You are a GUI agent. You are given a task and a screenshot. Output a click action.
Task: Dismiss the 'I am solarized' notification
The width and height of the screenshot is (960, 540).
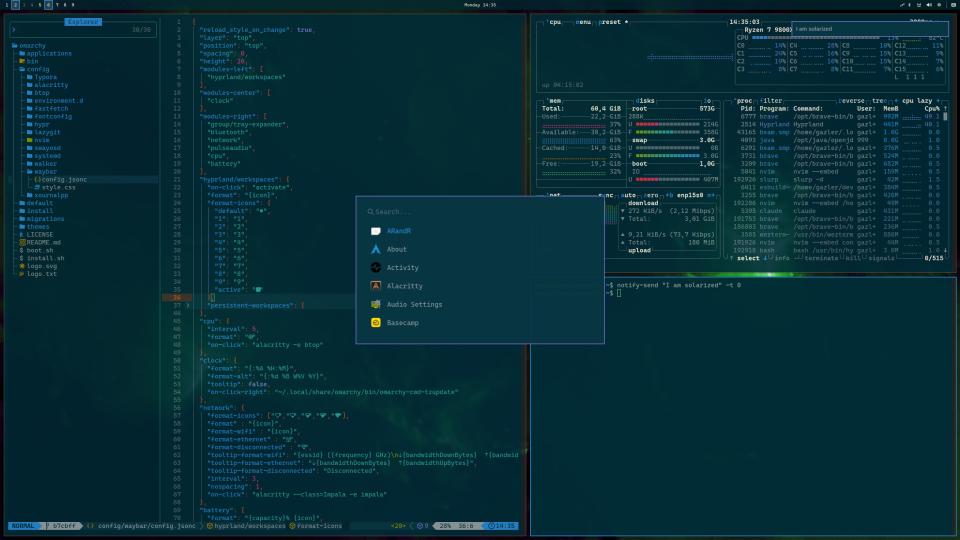pyautogui.click(x=869, y=29)
